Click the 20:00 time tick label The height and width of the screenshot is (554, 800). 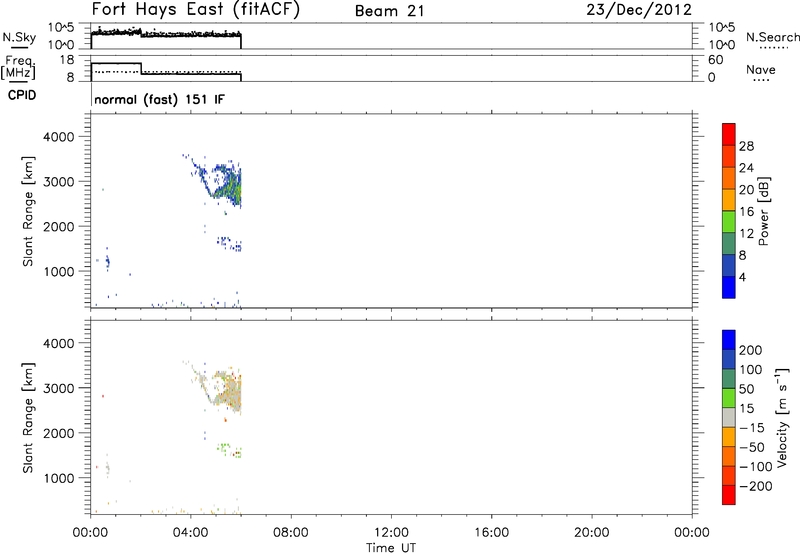592,533
